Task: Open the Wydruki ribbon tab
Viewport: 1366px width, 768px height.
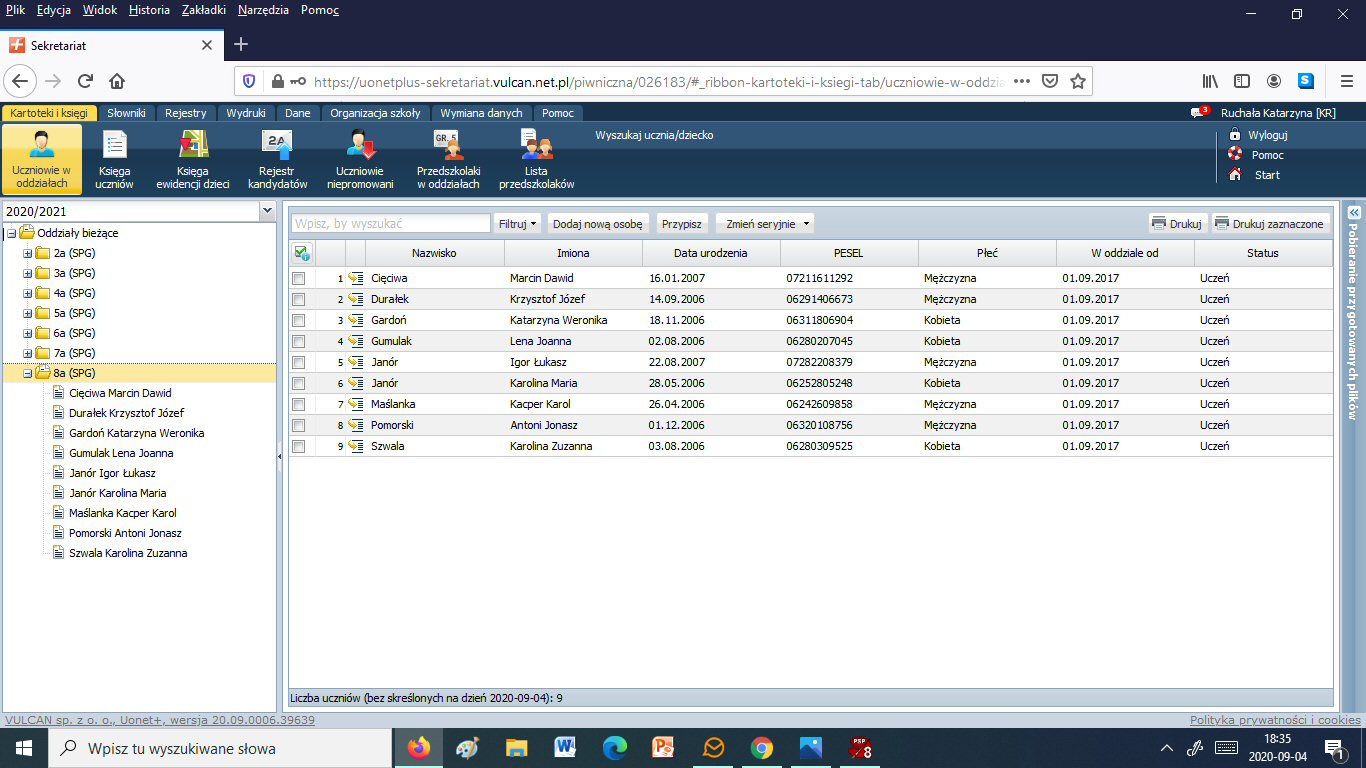Action: coord(245,113)
